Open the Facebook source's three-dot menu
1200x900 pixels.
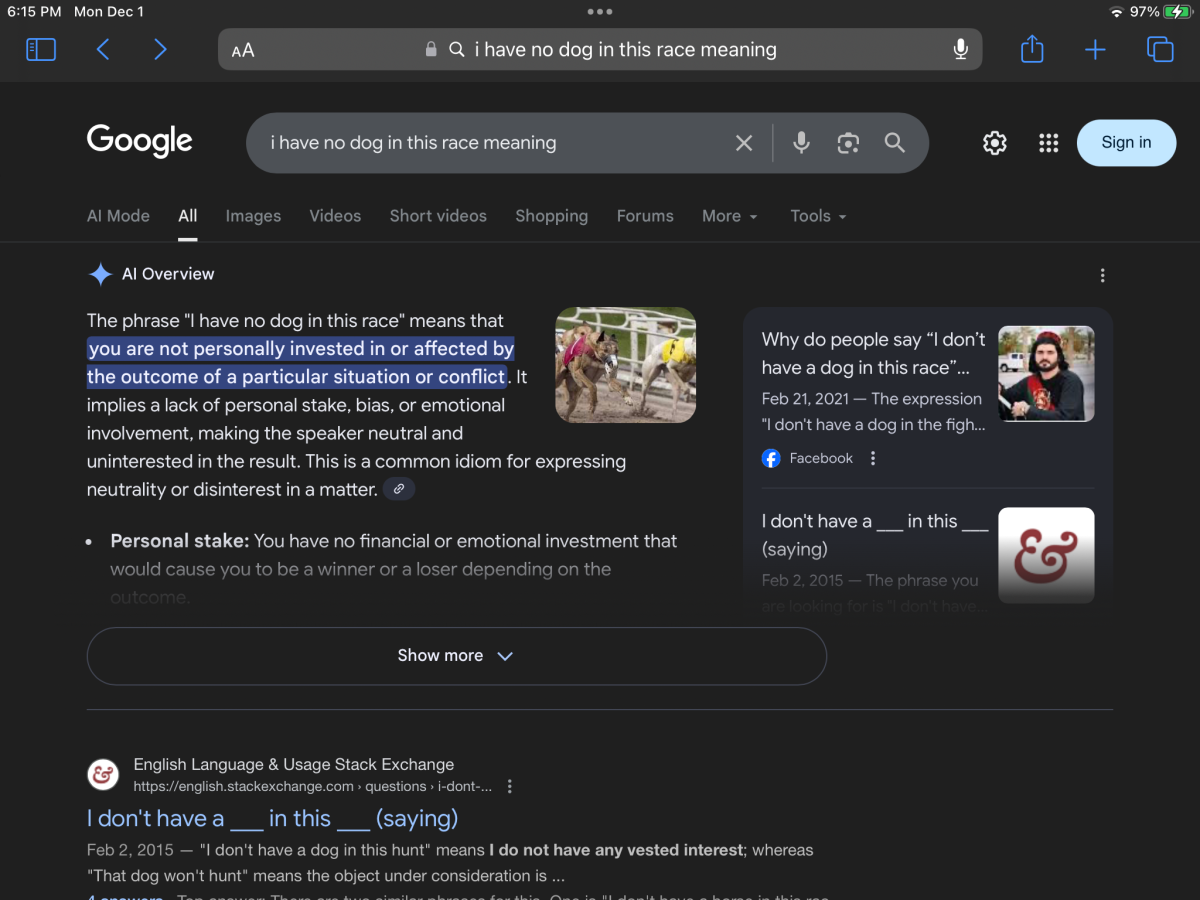click(873, 458)
